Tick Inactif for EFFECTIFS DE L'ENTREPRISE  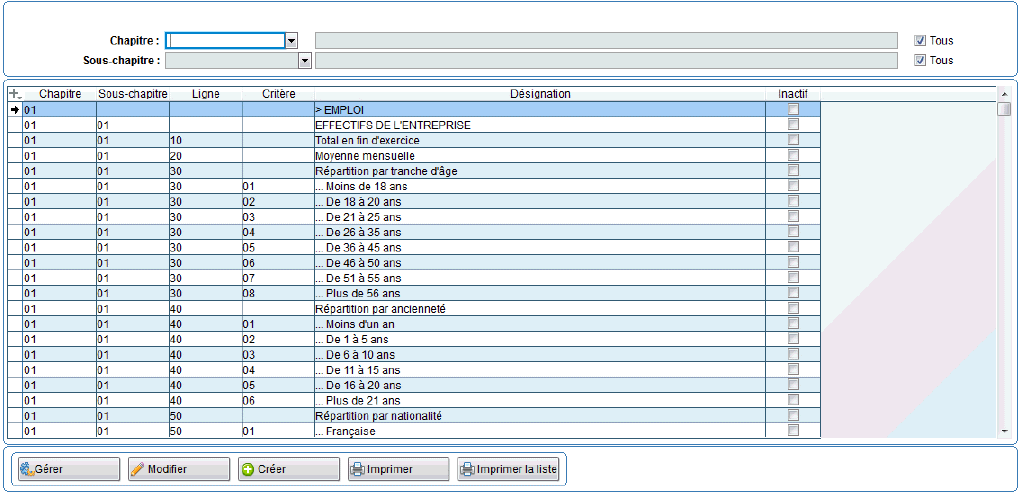pos(793,124)
